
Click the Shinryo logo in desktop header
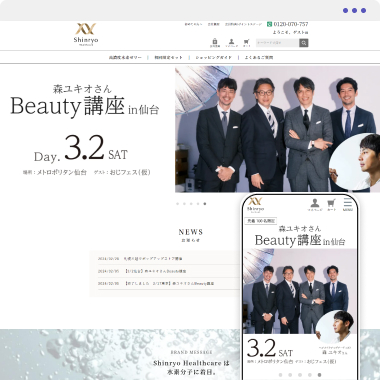click(86, 34)
